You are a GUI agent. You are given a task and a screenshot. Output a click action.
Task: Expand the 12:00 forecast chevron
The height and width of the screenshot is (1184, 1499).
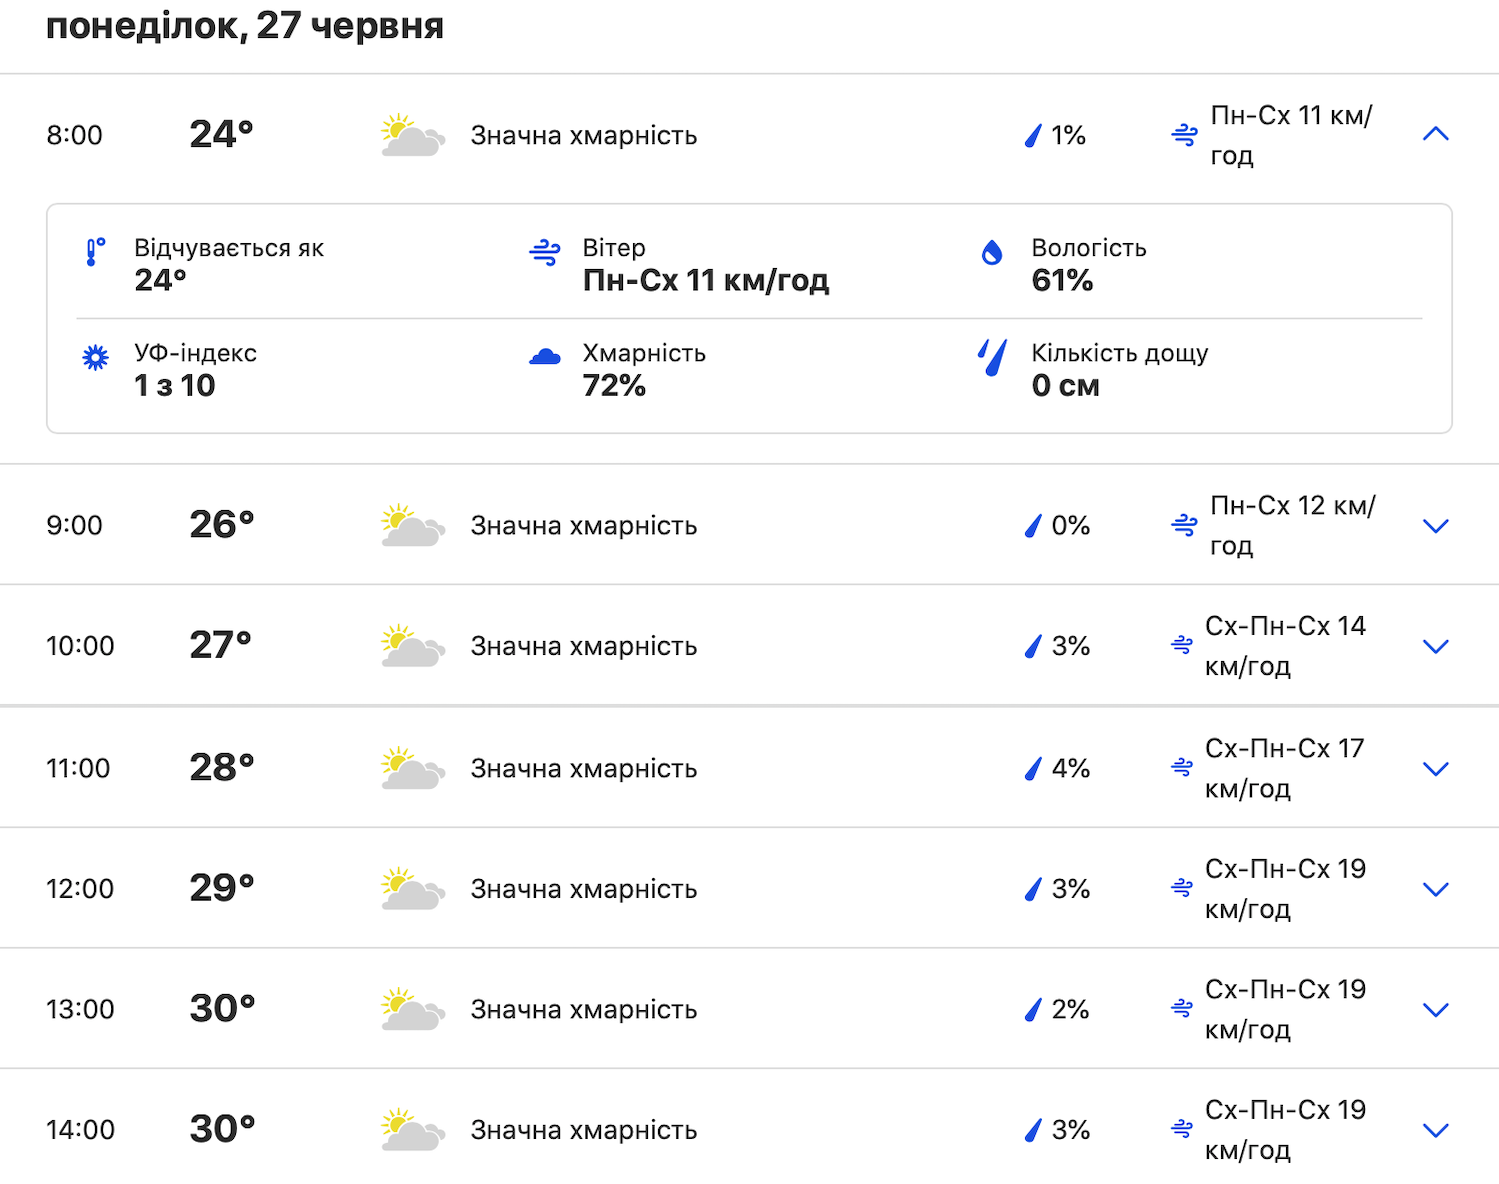tap(1435, 890)
